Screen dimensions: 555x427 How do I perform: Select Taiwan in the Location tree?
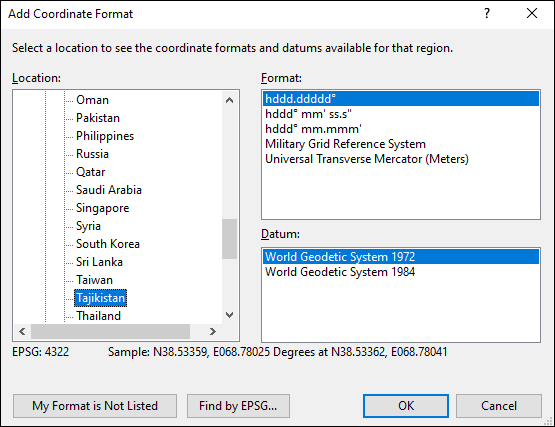(95, 280)
